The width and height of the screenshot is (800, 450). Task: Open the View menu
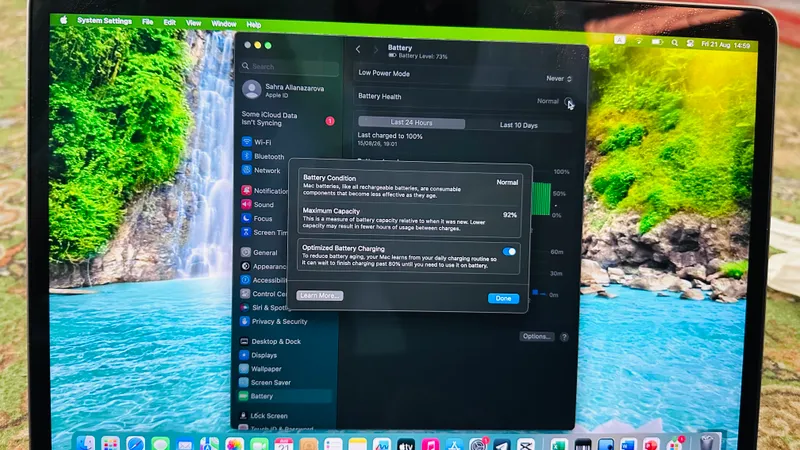coord(193,23)
